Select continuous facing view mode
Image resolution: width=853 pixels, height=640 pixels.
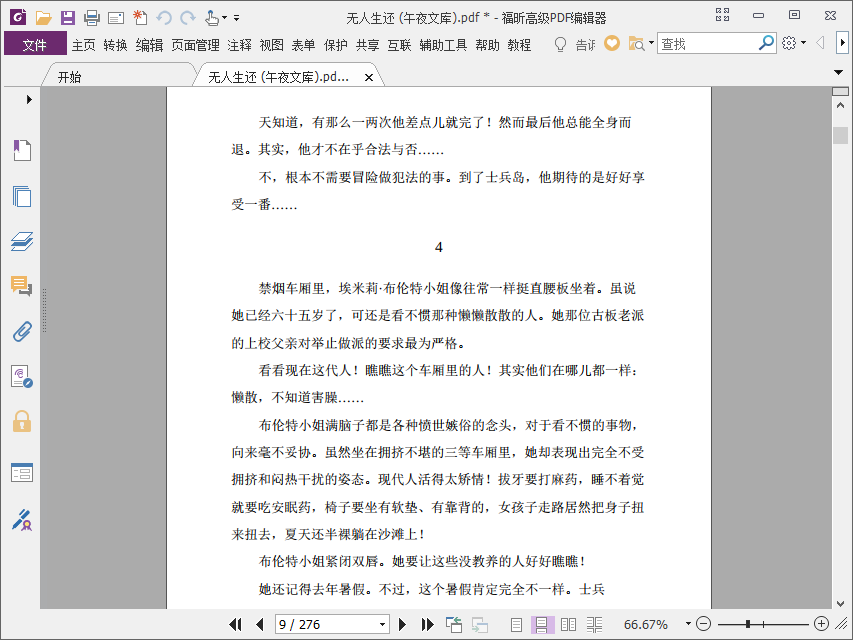tap(594, 625)
